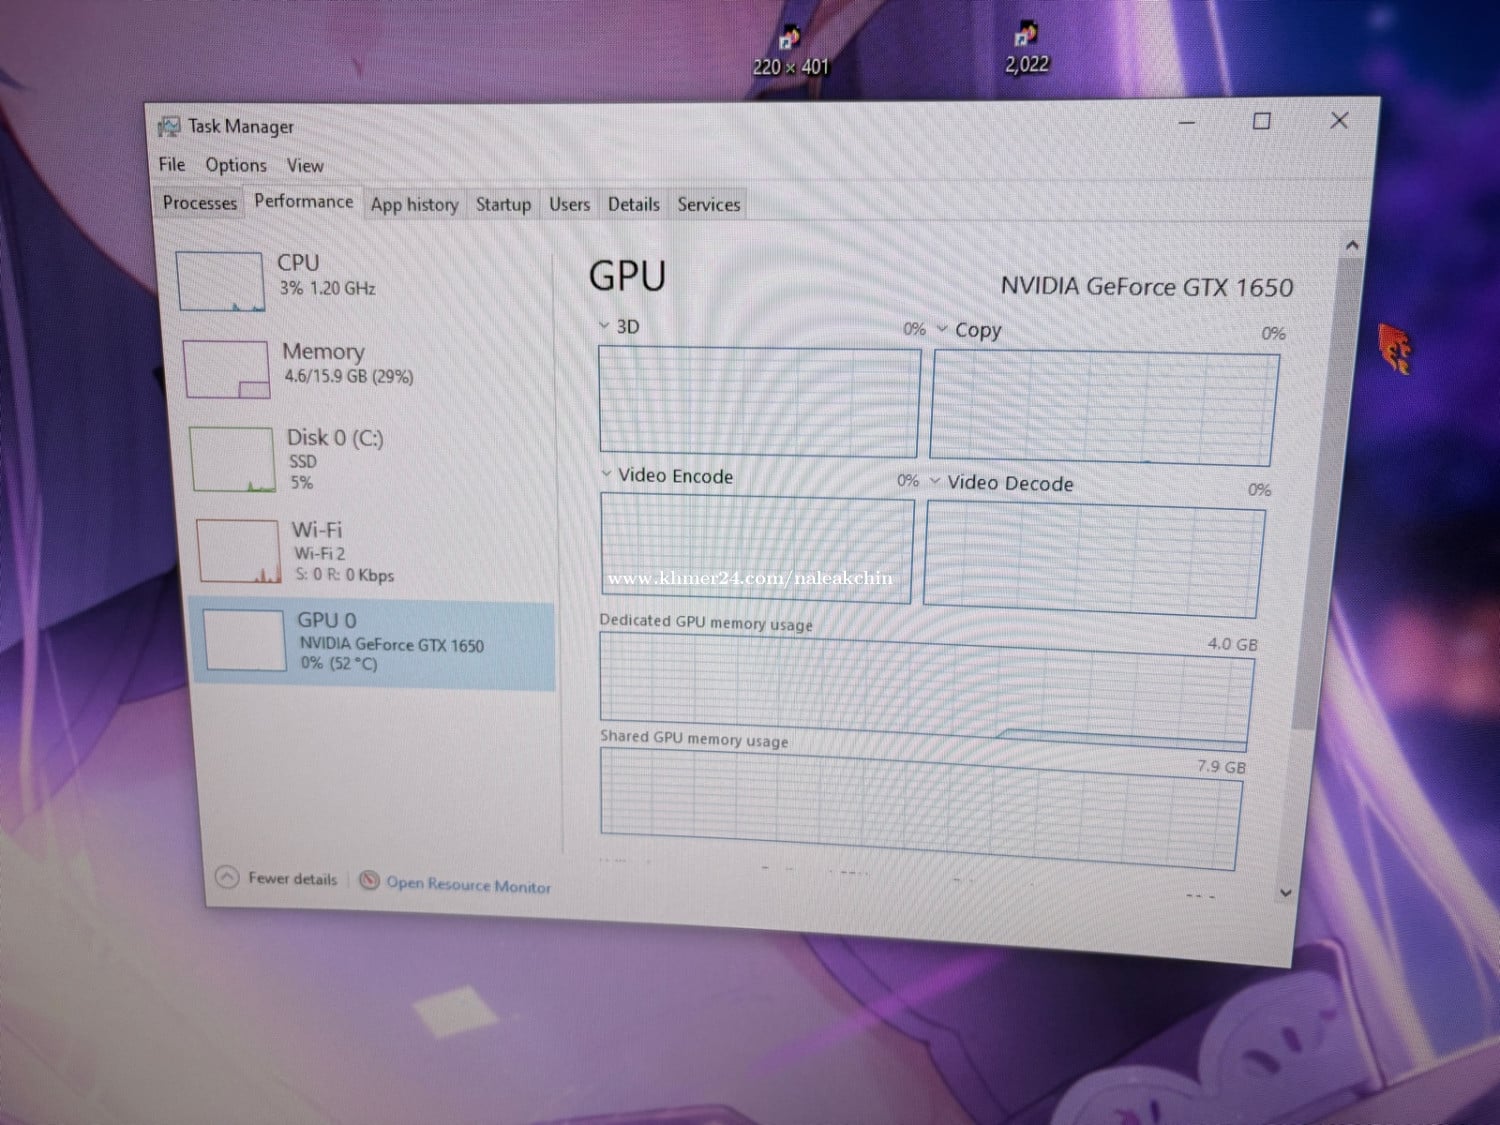Select the CPU usage mini graph
This screenshot has width=1500, height=1125.
pyautogui.click(x=220, y=281)
